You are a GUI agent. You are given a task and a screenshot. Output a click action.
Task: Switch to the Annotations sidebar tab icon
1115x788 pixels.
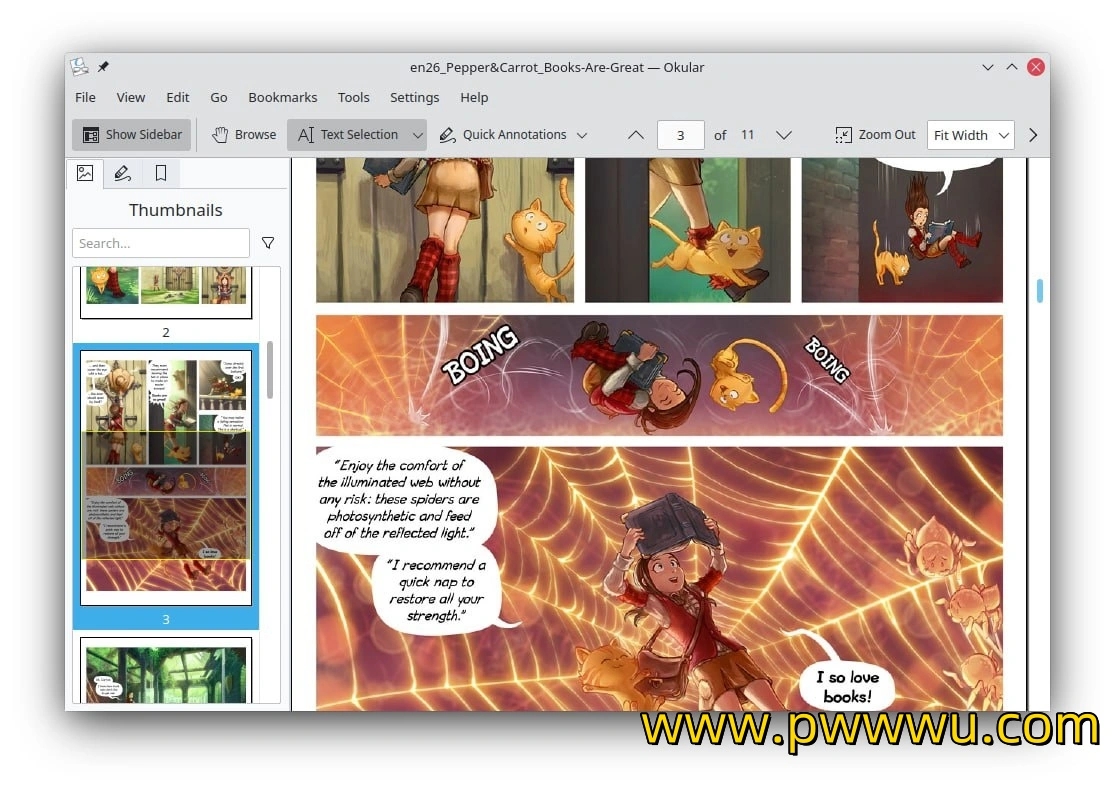tap(122, 173)
